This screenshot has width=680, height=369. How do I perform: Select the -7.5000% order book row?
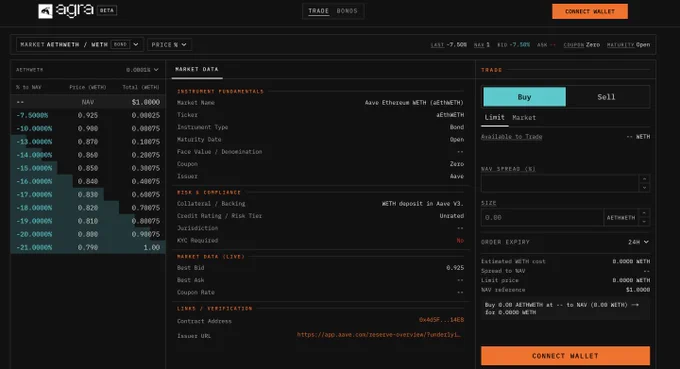click(x=88, y=115)
